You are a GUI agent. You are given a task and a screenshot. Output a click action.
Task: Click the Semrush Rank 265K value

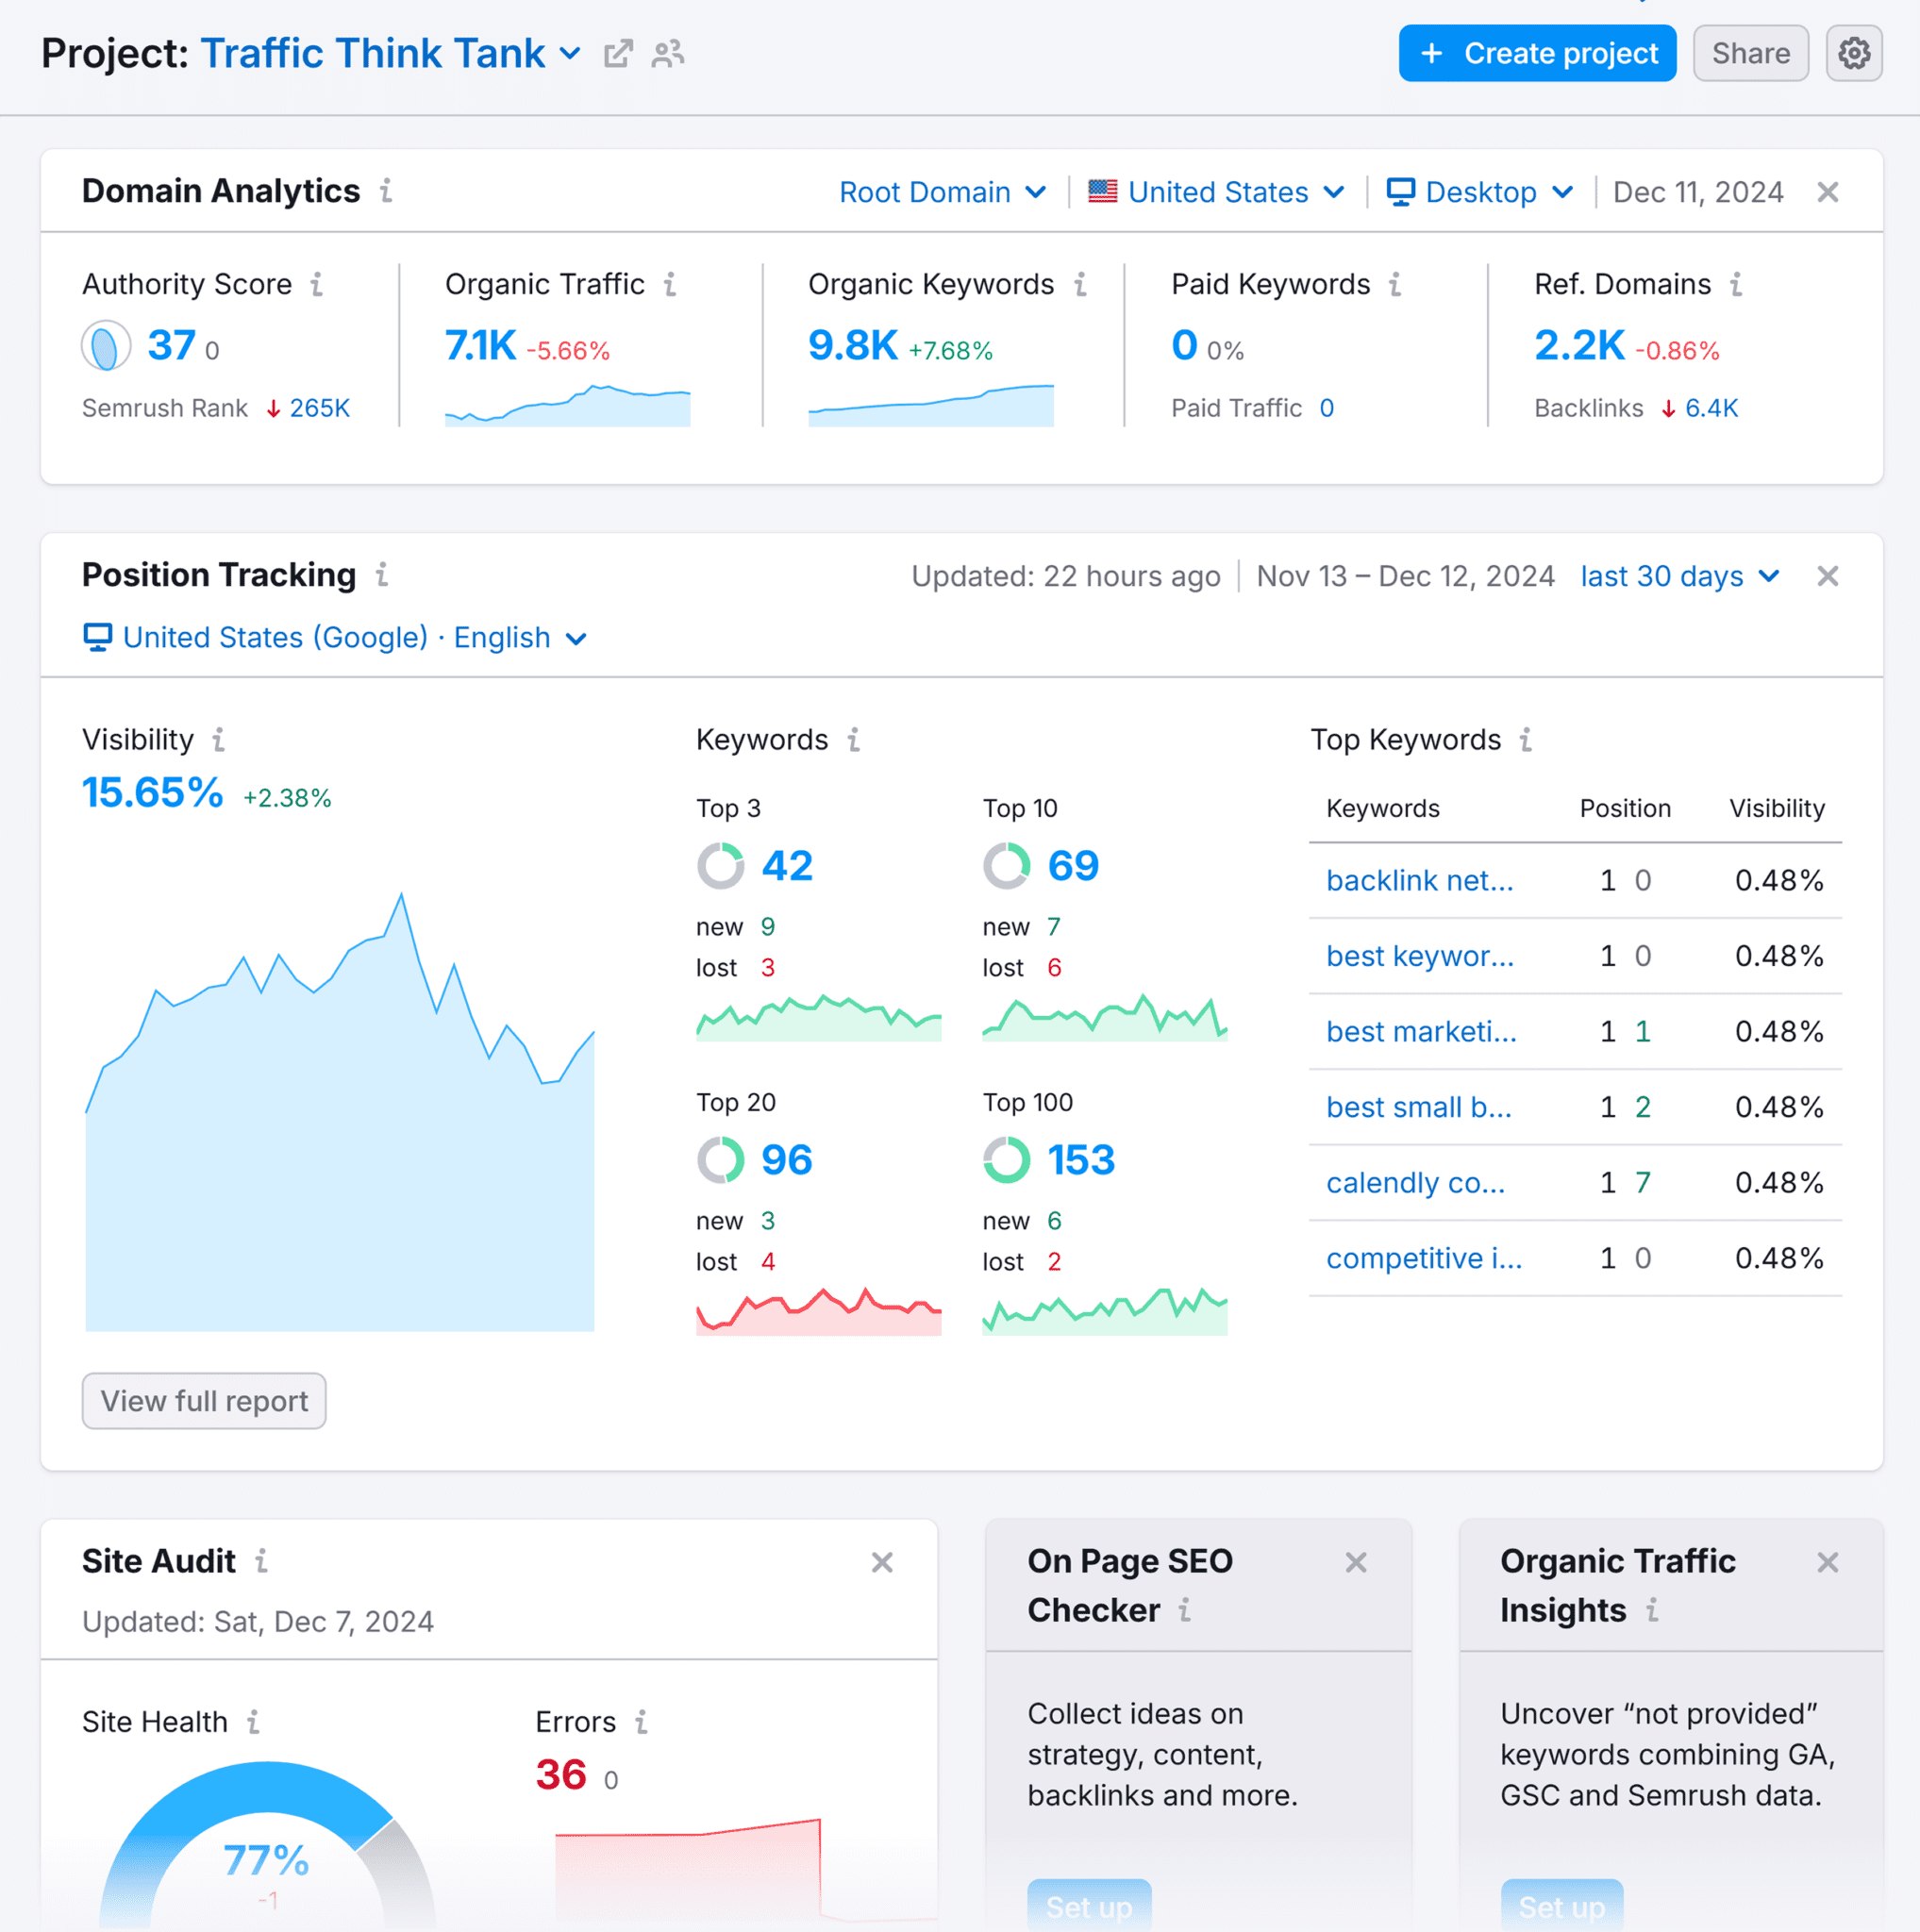[319, 408]
